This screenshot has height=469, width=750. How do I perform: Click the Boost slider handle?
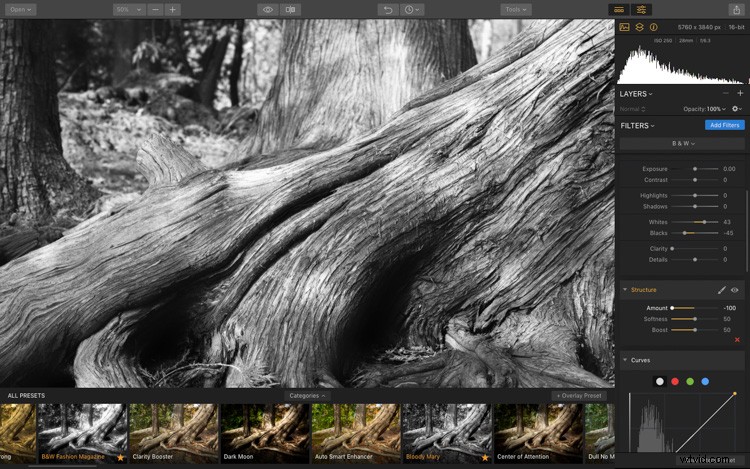pos(695,330)
